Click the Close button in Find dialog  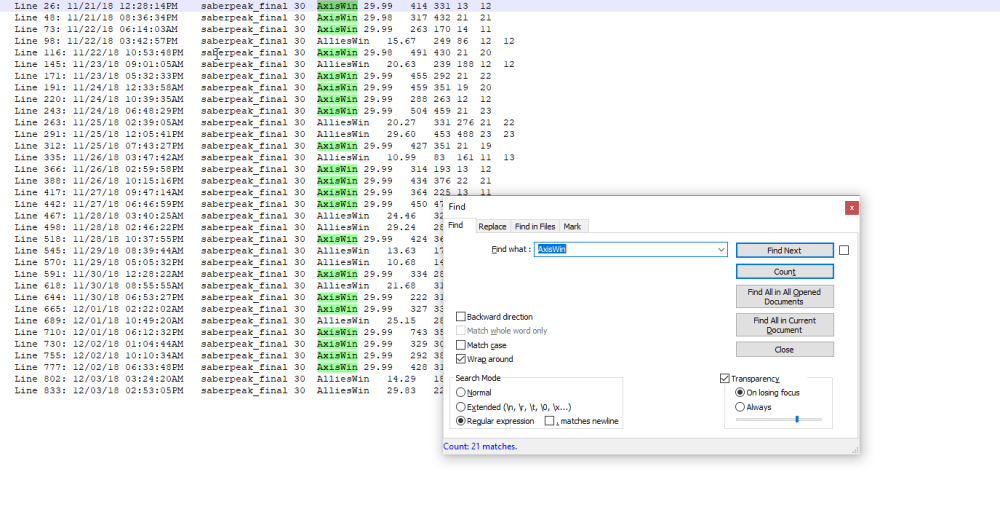[784, 349]
